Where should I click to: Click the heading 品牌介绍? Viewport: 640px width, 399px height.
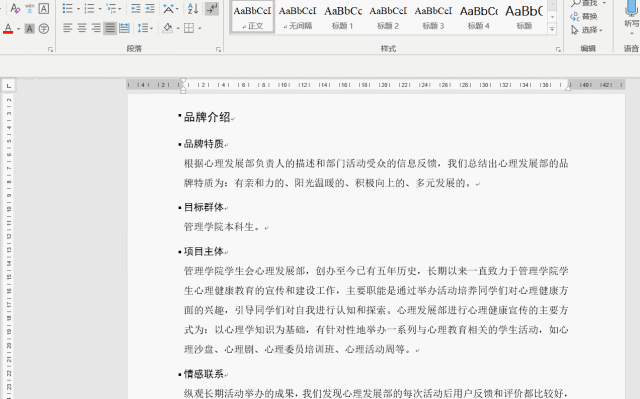coord(207,117)
